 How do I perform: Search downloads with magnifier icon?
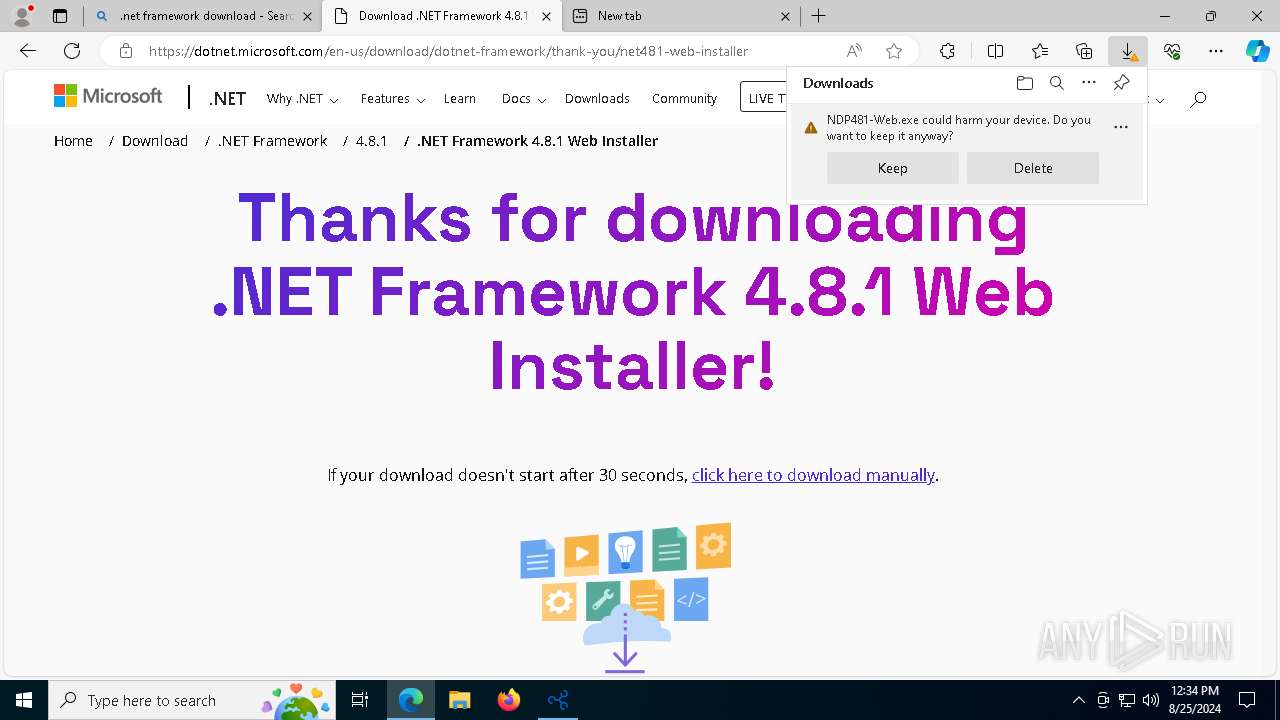coord(1056,83)
